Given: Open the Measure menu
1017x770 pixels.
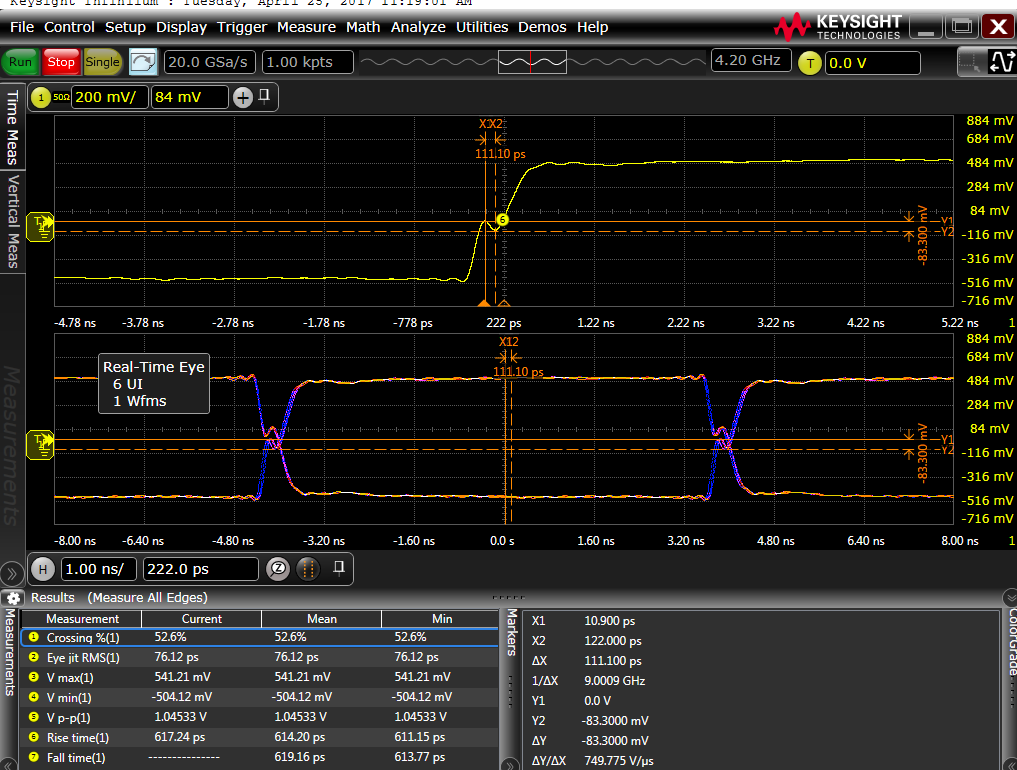Looking at the screenshot, I should (x=306, y=27).
